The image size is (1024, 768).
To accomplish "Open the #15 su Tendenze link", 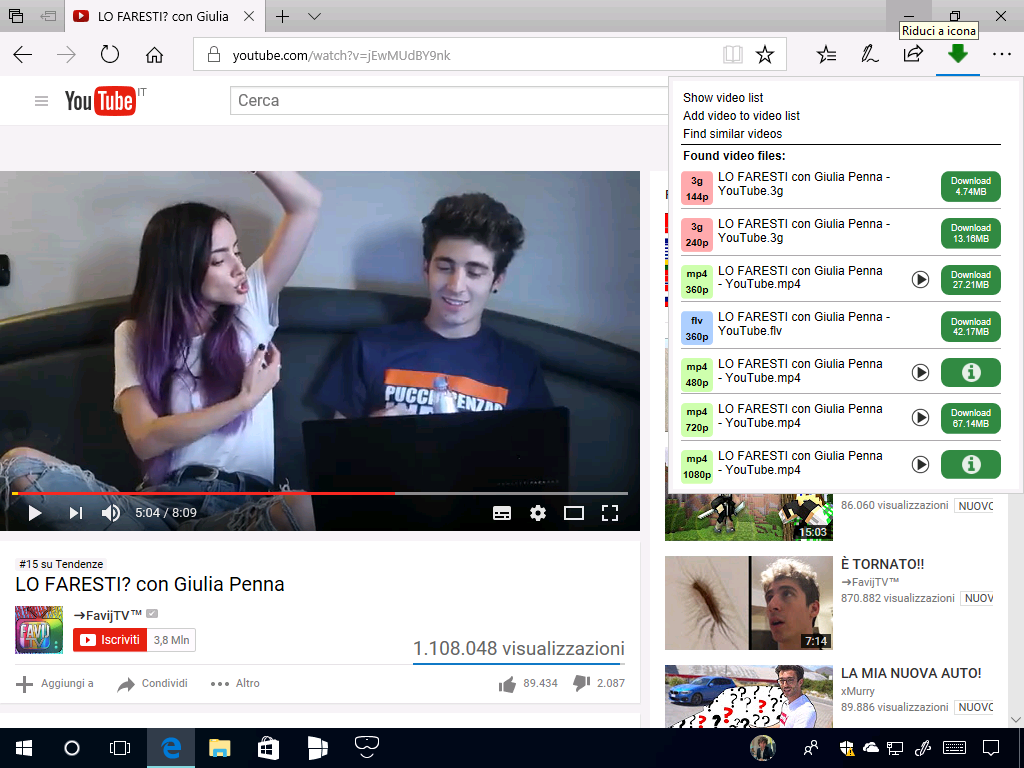I will click(x=61, y=564).
